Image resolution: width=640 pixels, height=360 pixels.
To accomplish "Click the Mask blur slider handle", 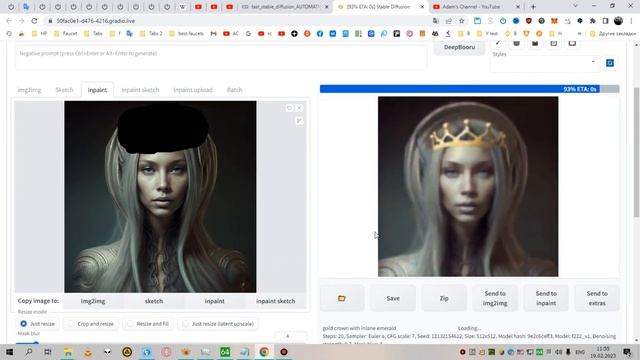I will coord(36,344).
